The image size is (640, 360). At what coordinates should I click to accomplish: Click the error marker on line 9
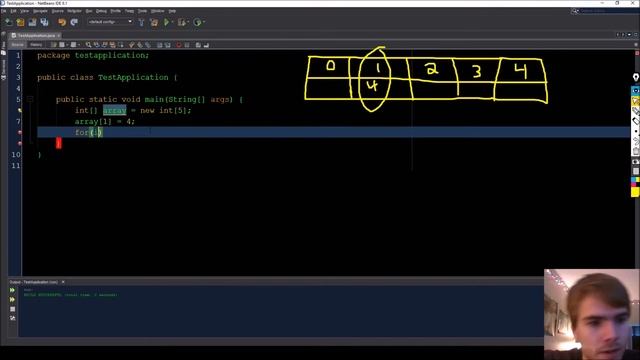[x=20, y=144]
